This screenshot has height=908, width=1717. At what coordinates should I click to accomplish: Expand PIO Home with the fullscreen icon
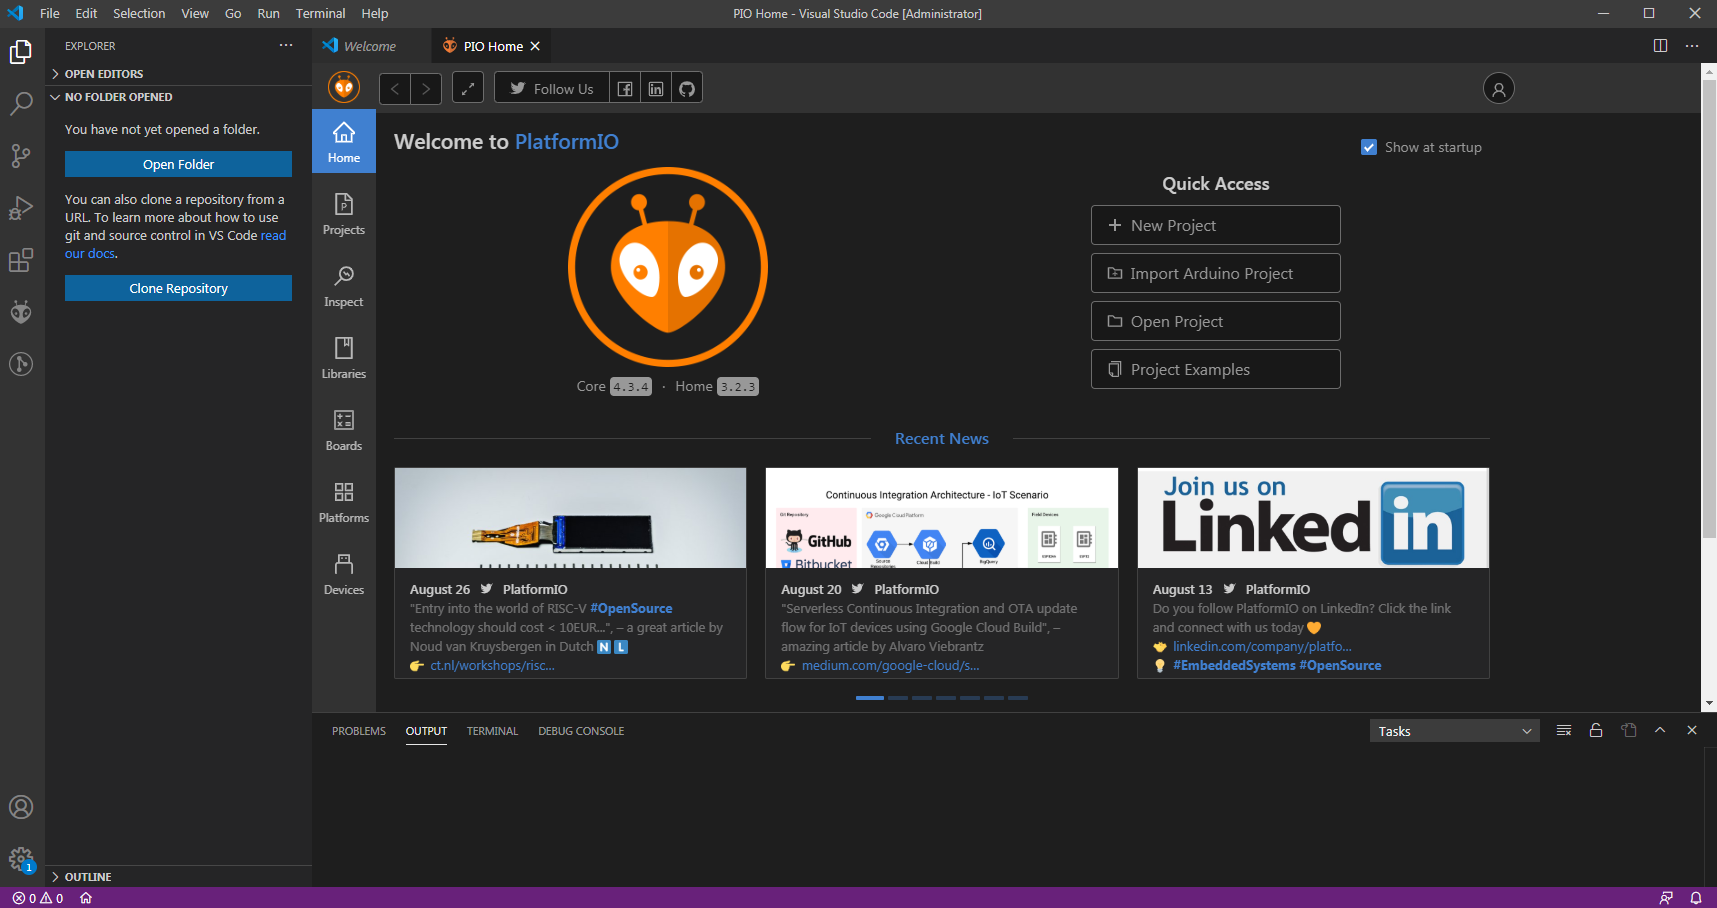pos(468,89)
